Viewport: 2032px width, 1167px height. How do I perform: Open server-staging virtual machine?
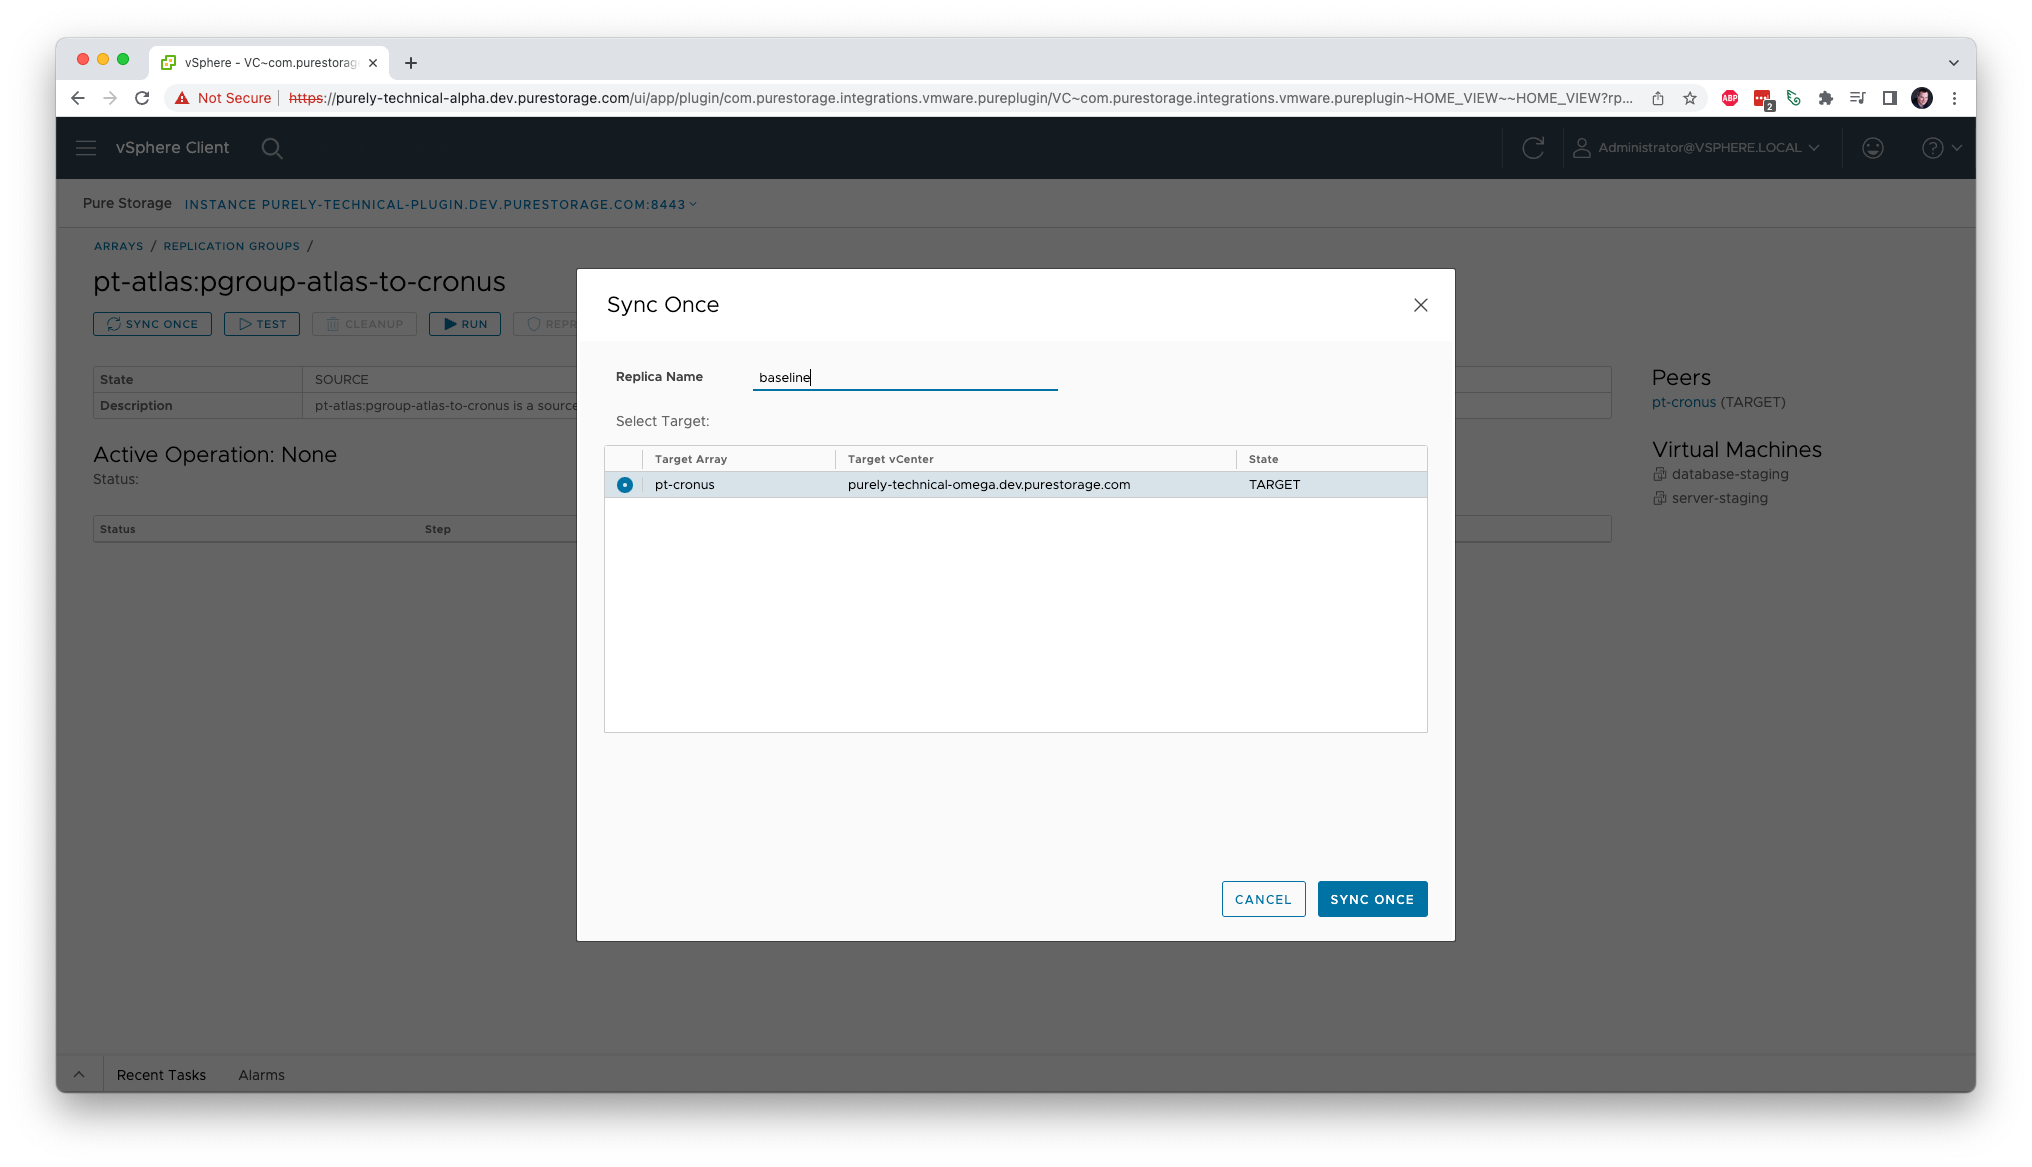[1720, 498]
